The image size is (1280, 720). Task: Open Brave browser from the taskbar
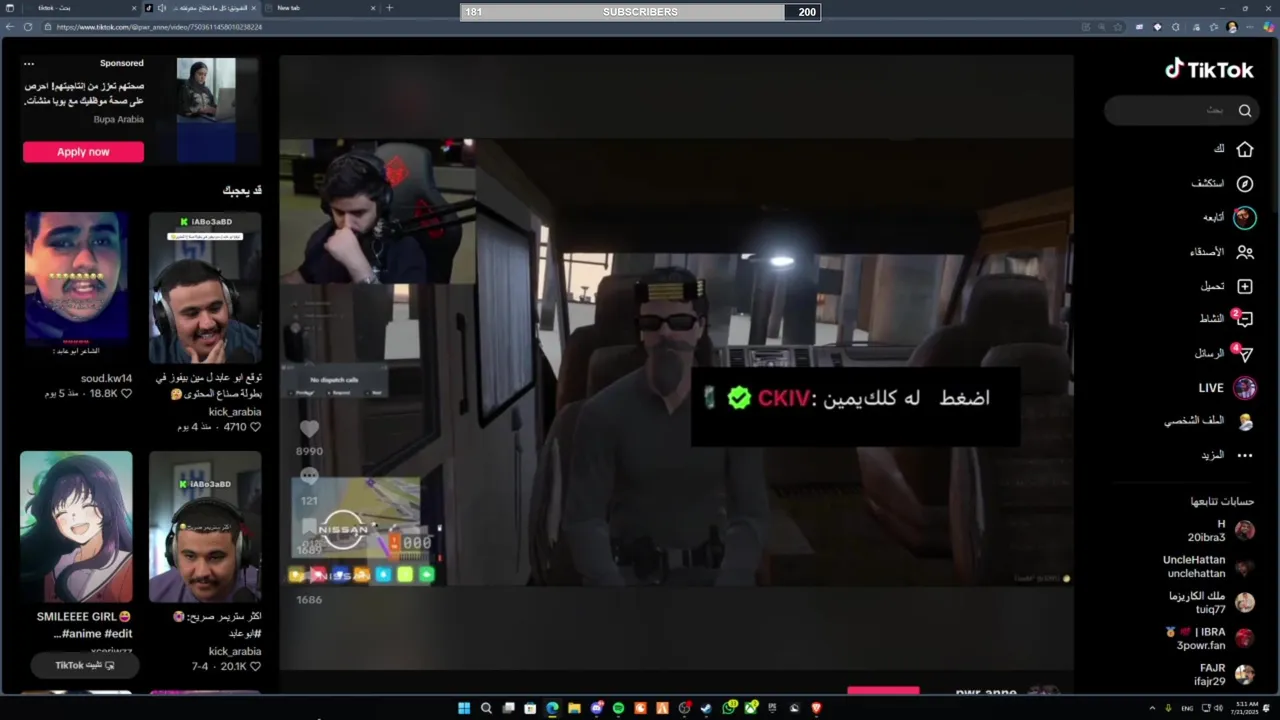click(x=816, y=708)
